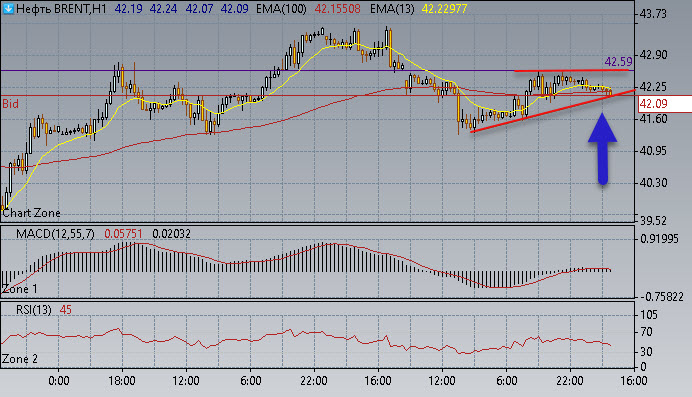Select the EMA(100) indicator label
Screen dimensions: 692x397
click(281, 9)
